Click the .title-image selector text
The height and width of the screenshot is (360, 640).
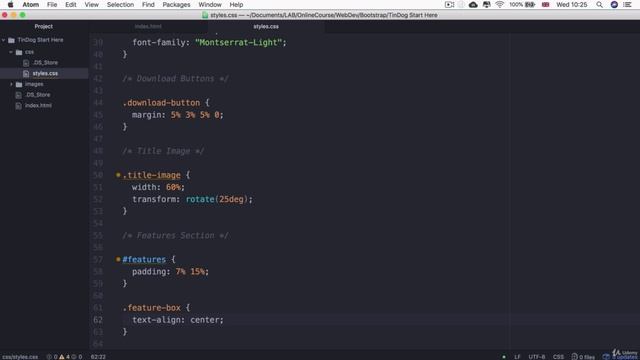point(151,175)
